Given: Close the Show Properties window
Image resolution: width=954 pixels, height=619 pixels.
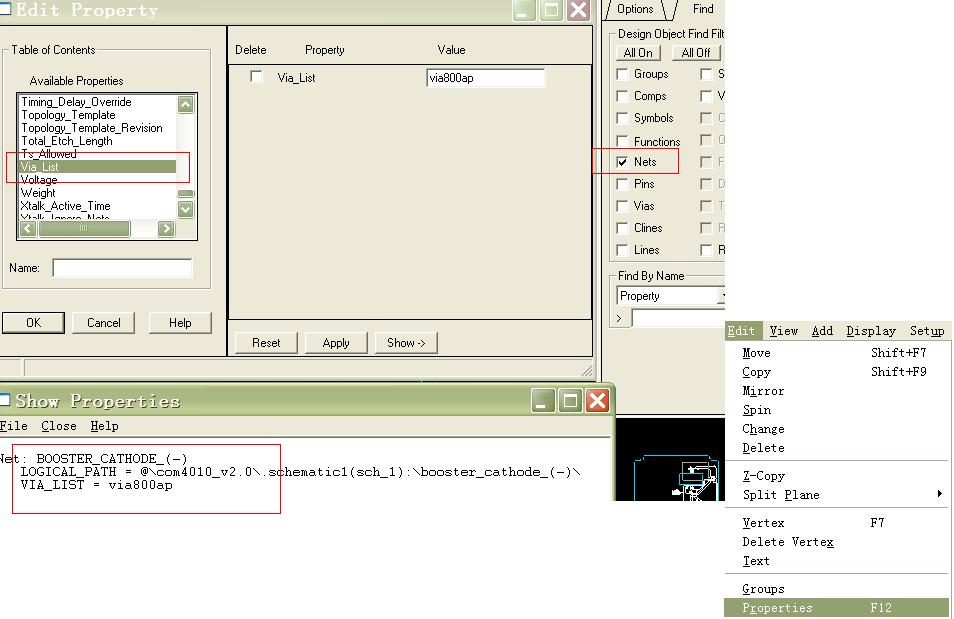Looking at the screenshot, I should tap(597, 401).
